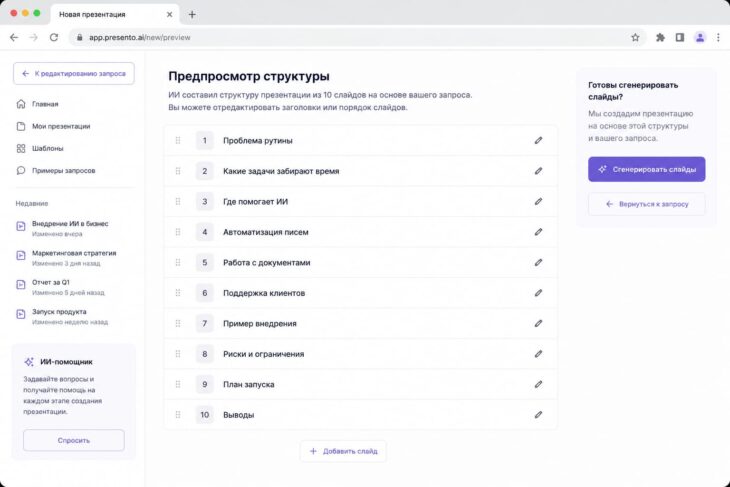Viewport: 730px width, 487px height.
Task: Click drag handle of slide 1 'Проблема рутины'
Action: 178,140
